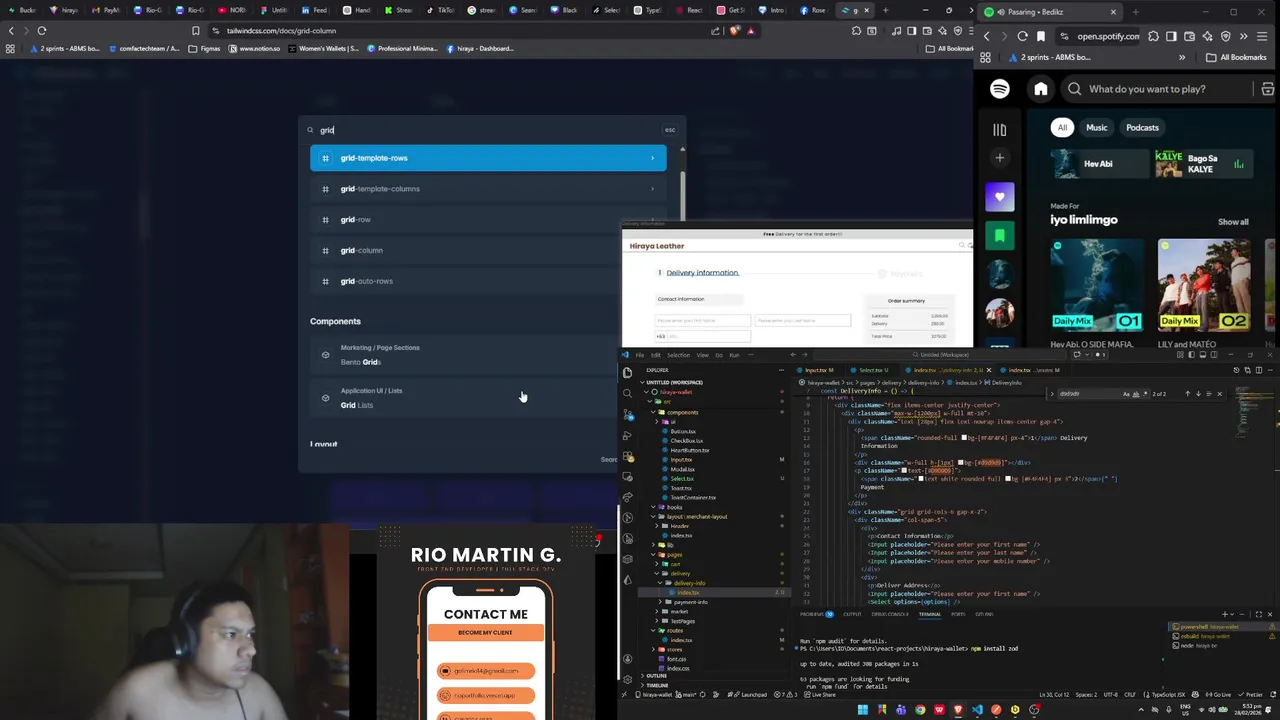Select the All filter chip in Spotify
The image size is (1280, 720).
point(1062,127)
